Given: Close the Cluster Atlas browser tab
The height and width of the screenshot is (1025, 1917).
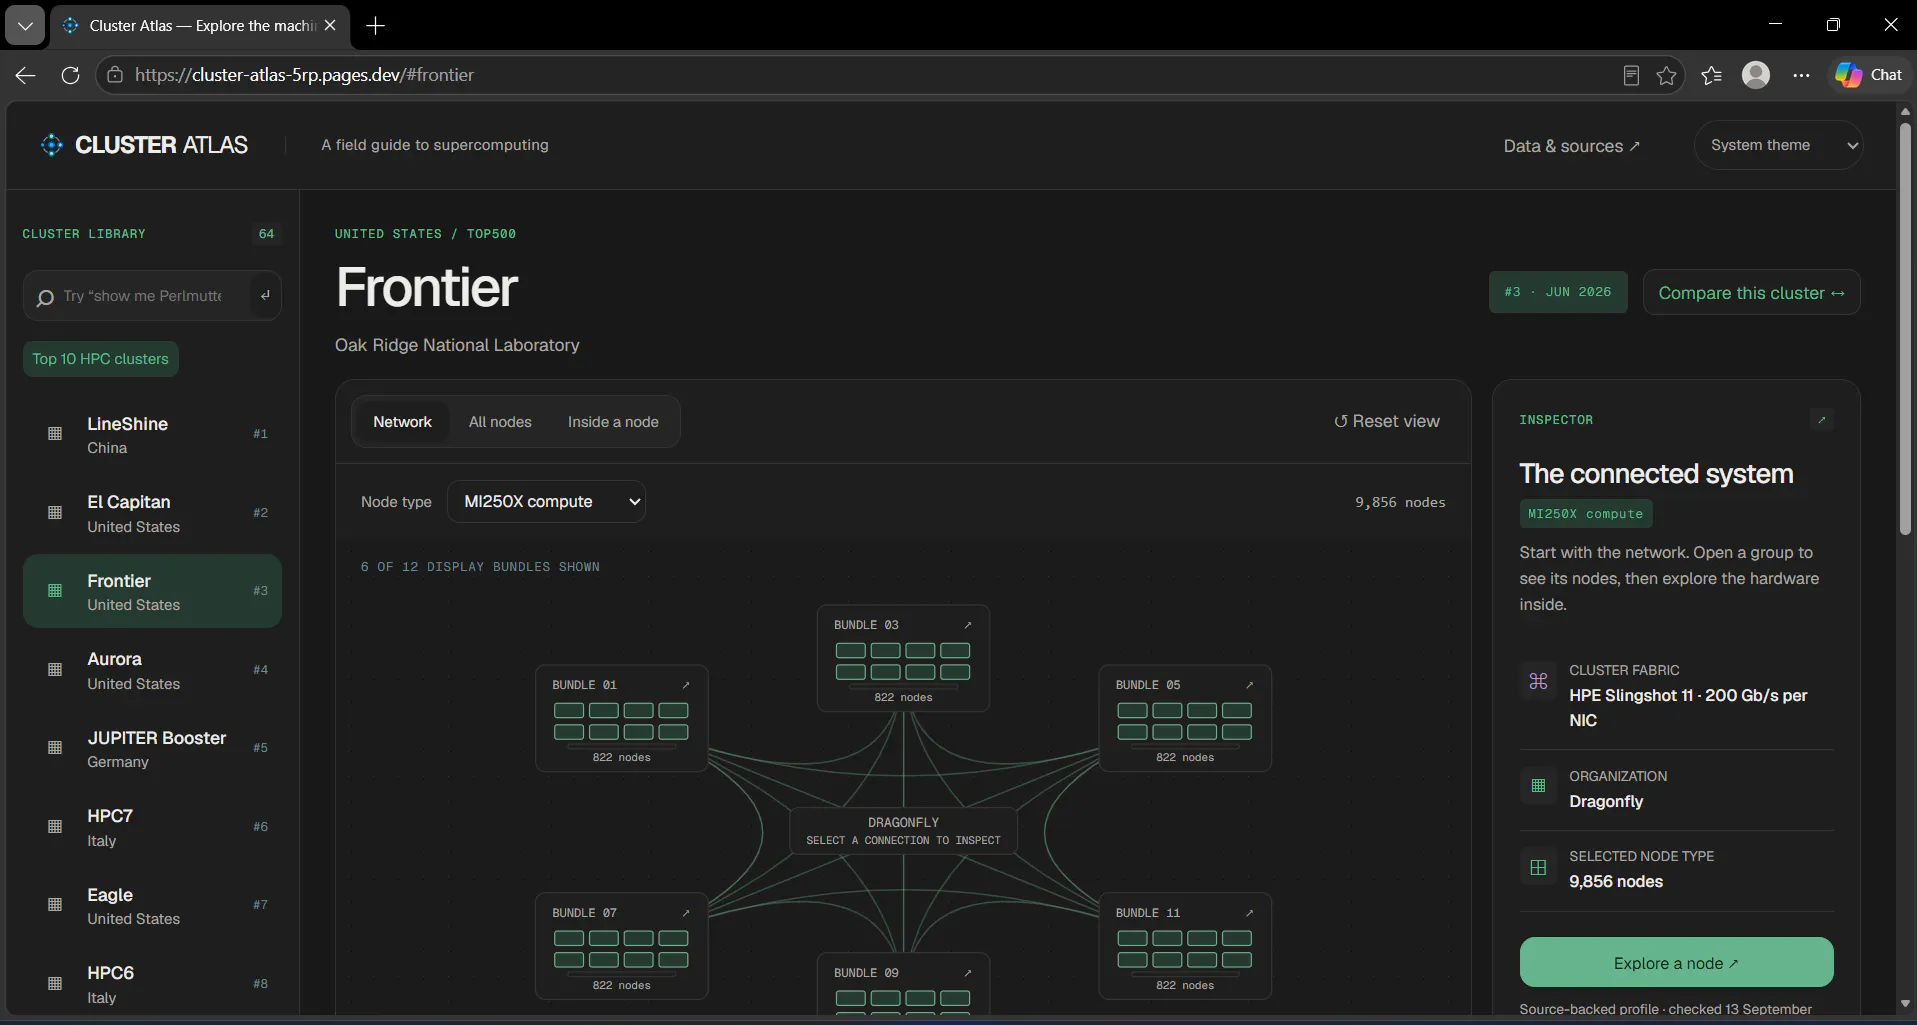Looking at the screenshot, I should coord(330,26).
